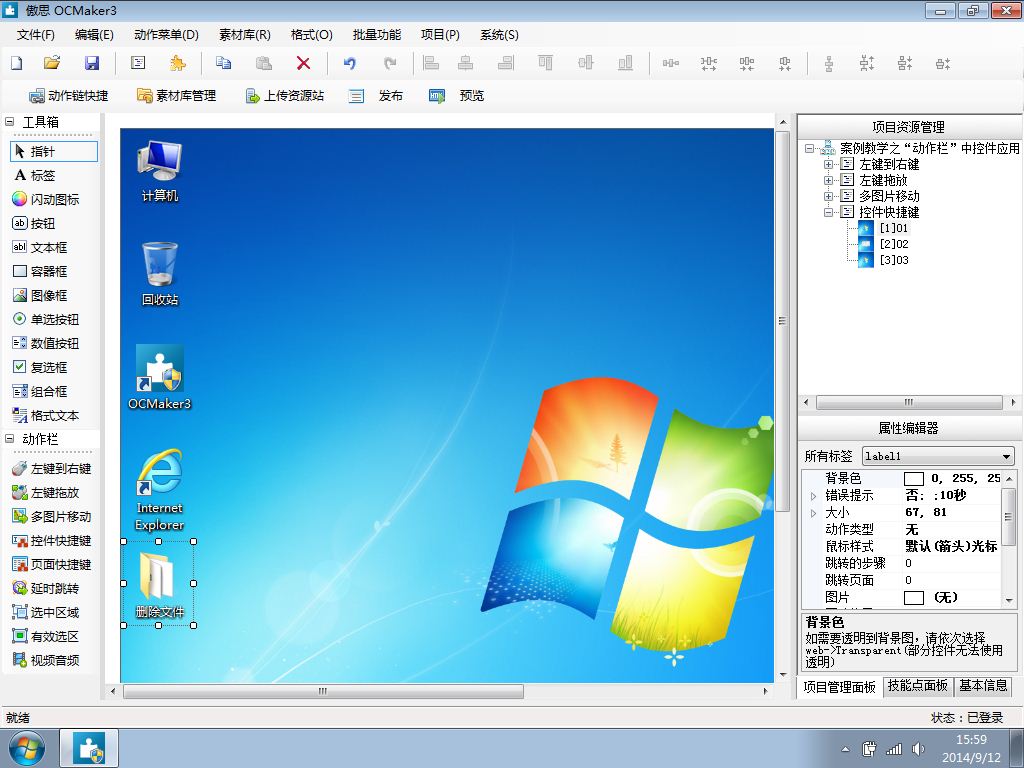Viewport: 1024px width, 768px height.
Task: Collapse the 工具箱 toolbox section
Action: click(x=10, y=121)
